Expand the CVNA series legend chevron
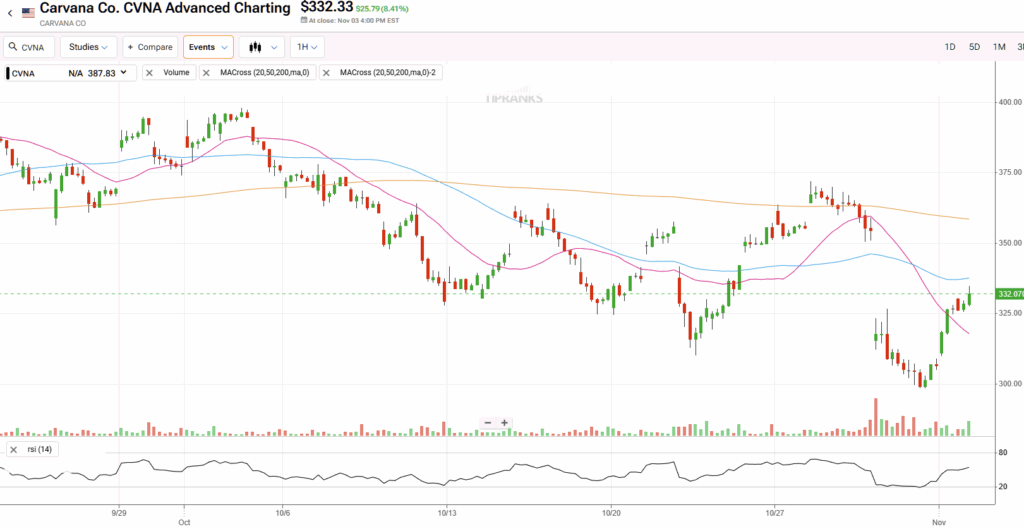 (x=124, y=73)
